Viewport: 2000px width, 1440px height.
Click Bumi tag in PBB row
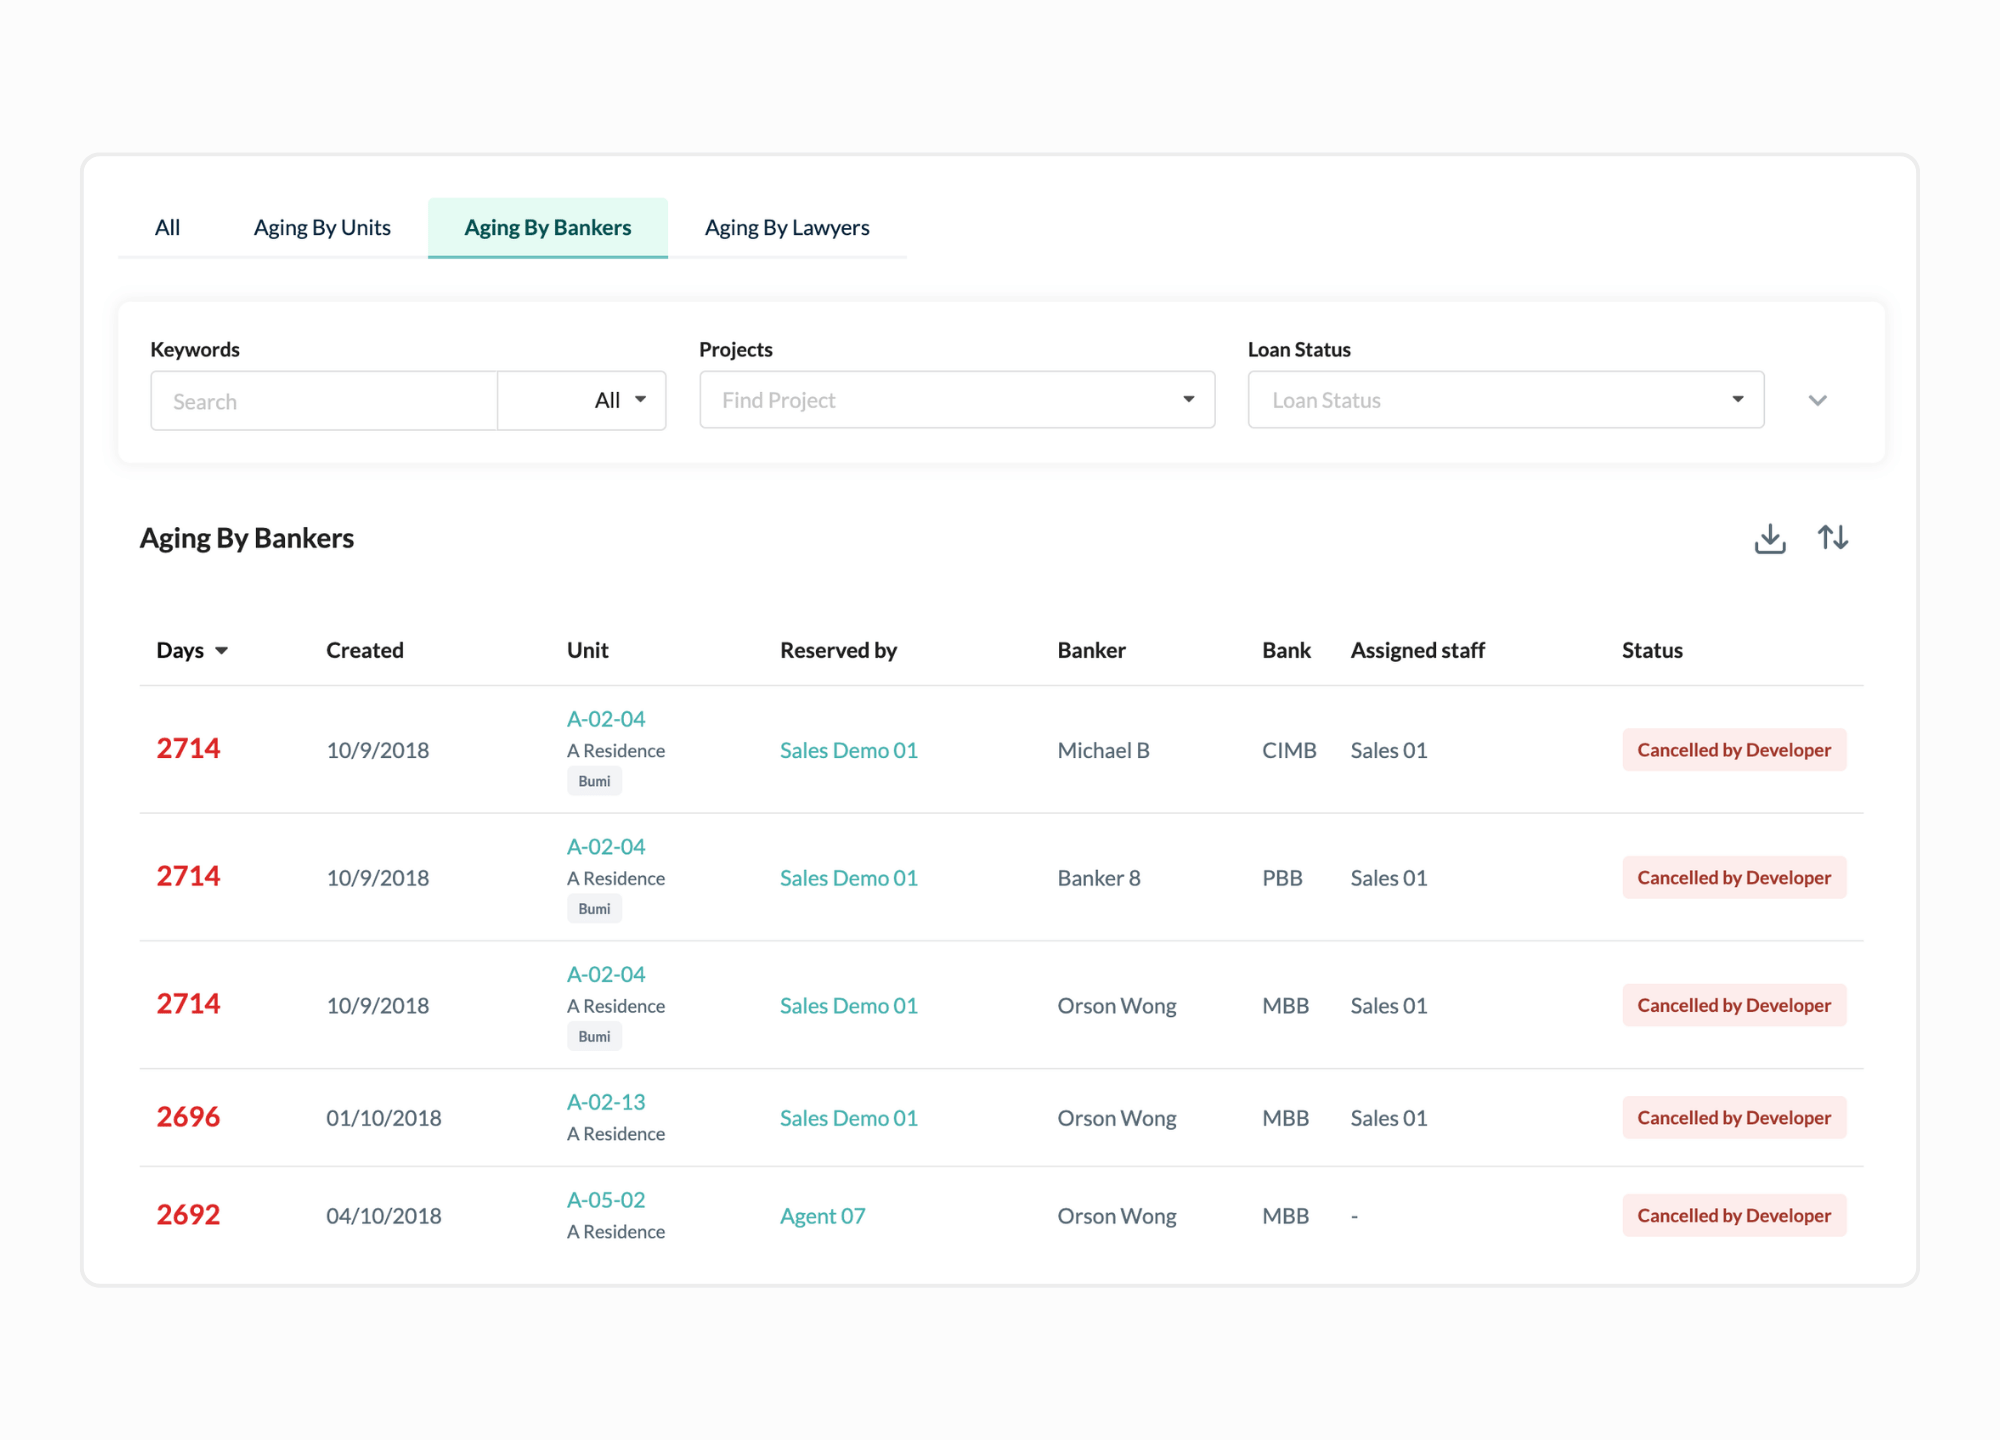(594, 909)
